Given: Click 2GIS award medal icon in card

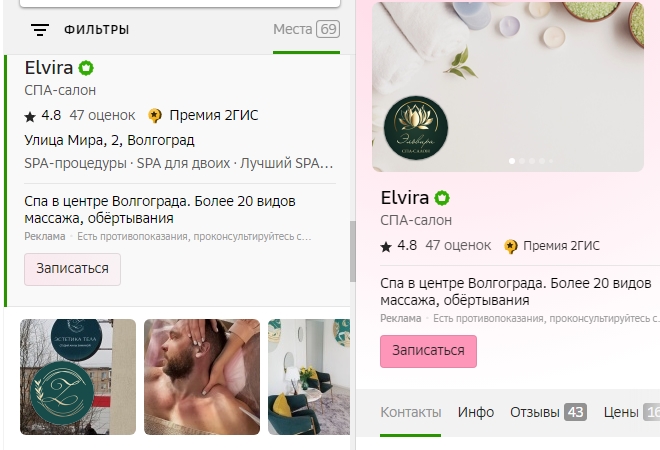Looking at the screenshot, I should [511, 246].
